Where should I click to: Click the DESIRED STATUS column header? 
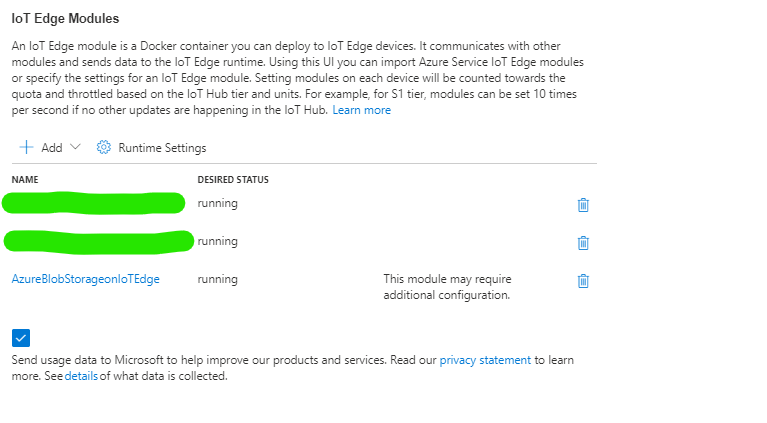233,180
